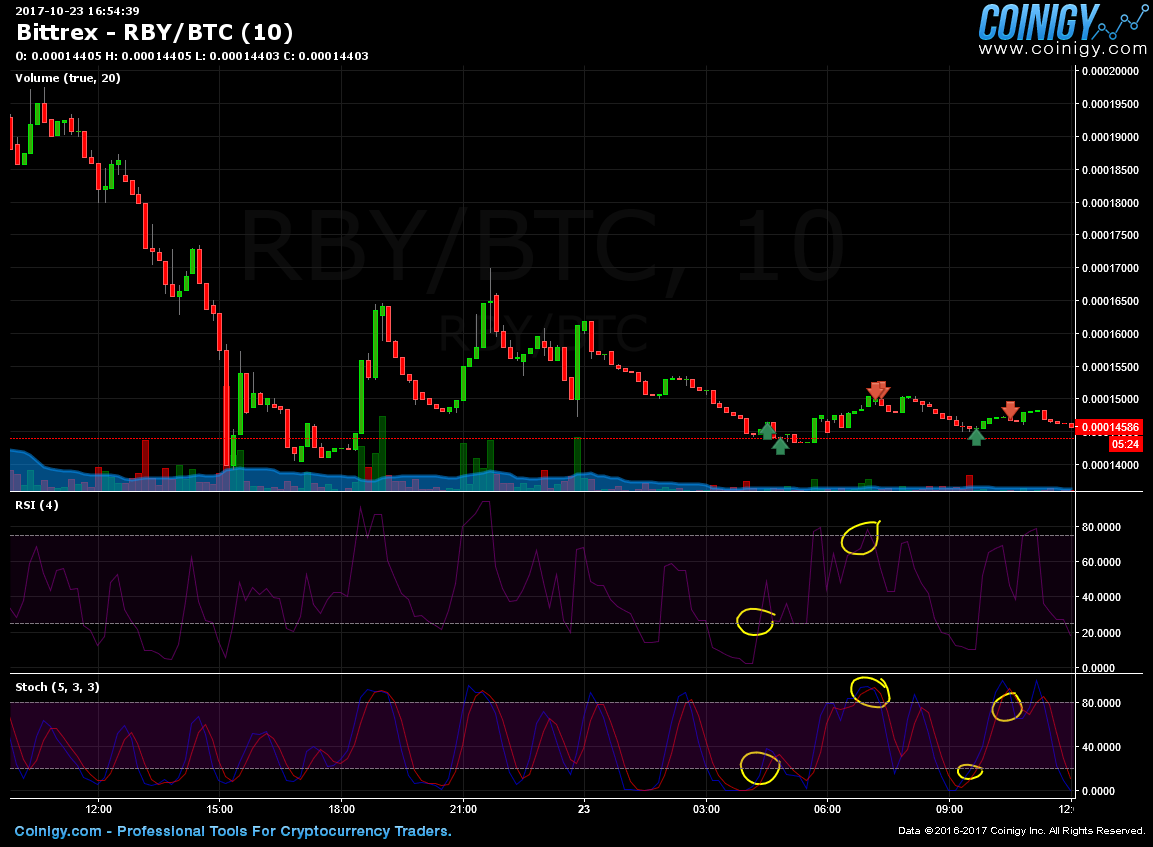Viewport: 1153px width, 847px height.
Task: Click the 40.0000 label on the Stoch axis
Action: [1102, 747]
